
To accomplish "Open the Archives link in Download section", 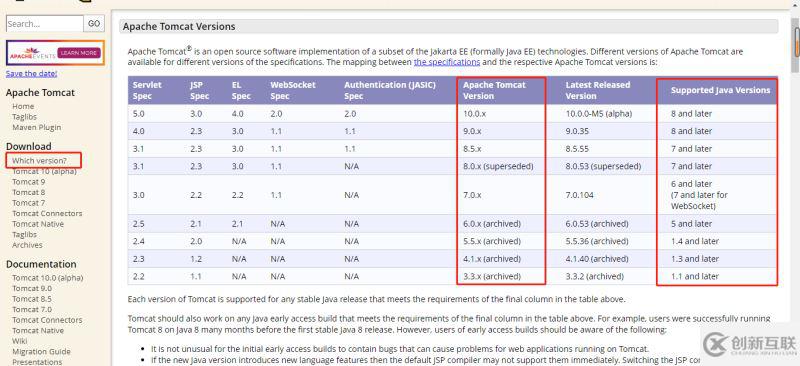I will coord(28,245).
